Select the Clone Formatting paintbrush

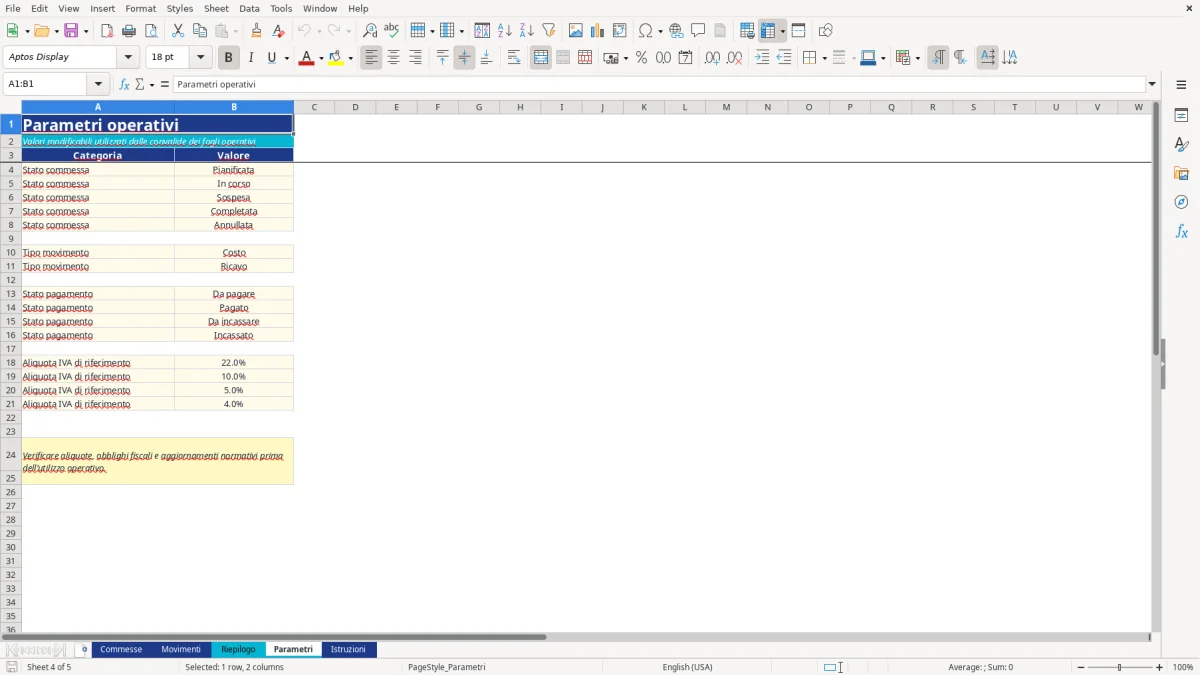coord(257,31)
